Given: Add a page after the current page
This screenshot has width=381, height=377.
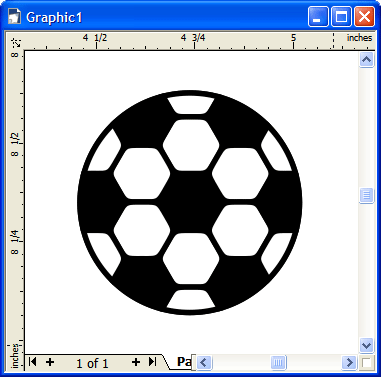Looking at the screenshot, I should (x=135, y=362).
